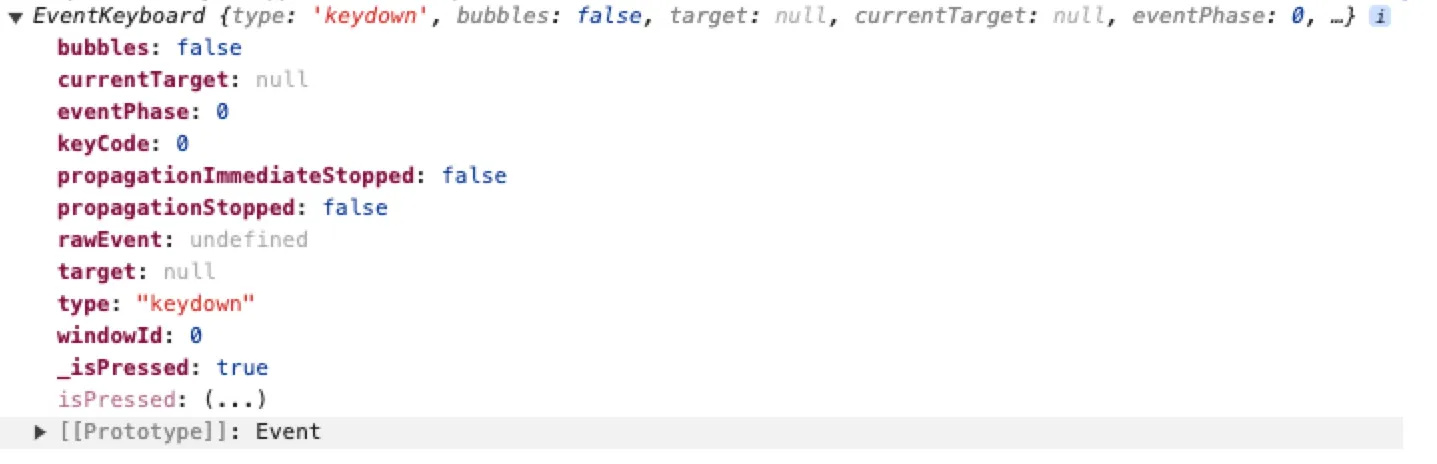Click the keyCode value 0

click(183, 144)
